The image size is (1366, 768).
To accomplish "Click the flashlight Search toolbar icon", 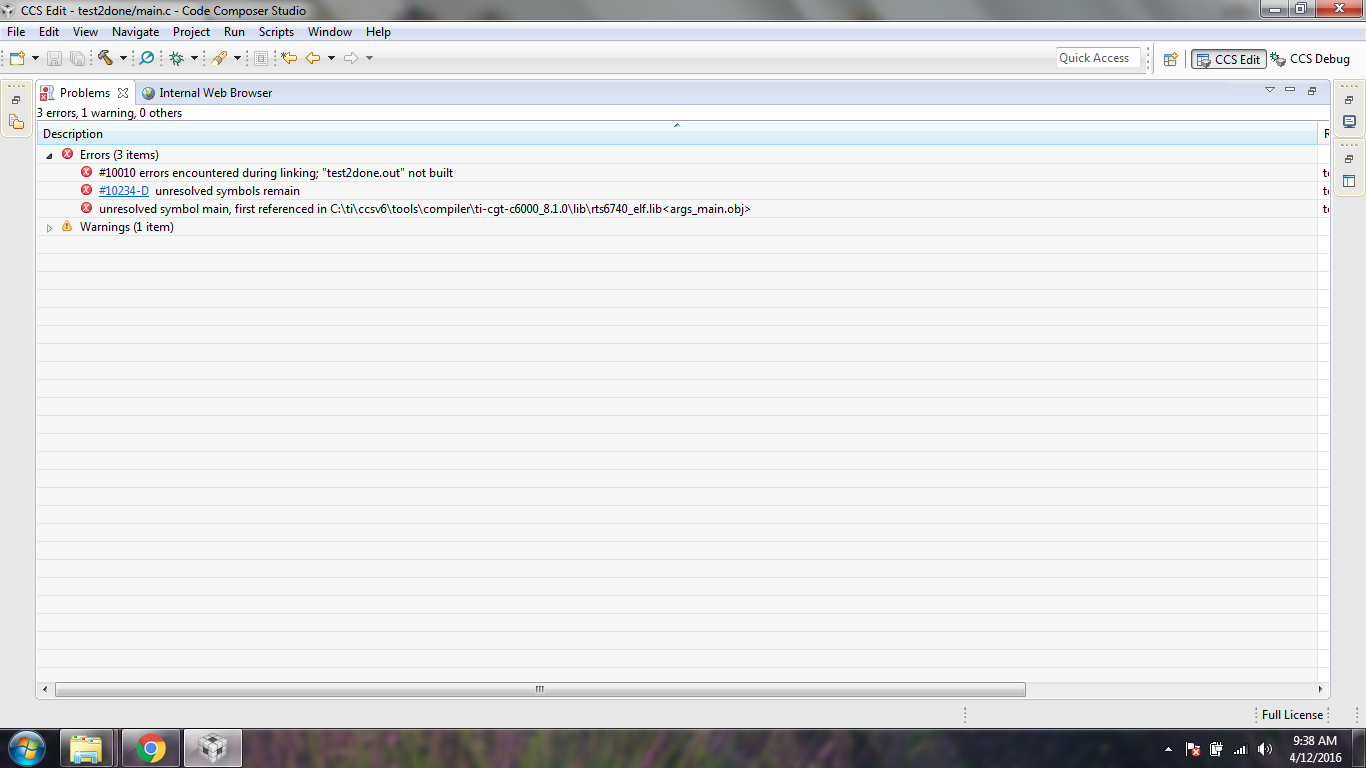I will pyautogui.click(x=219, y=58).
